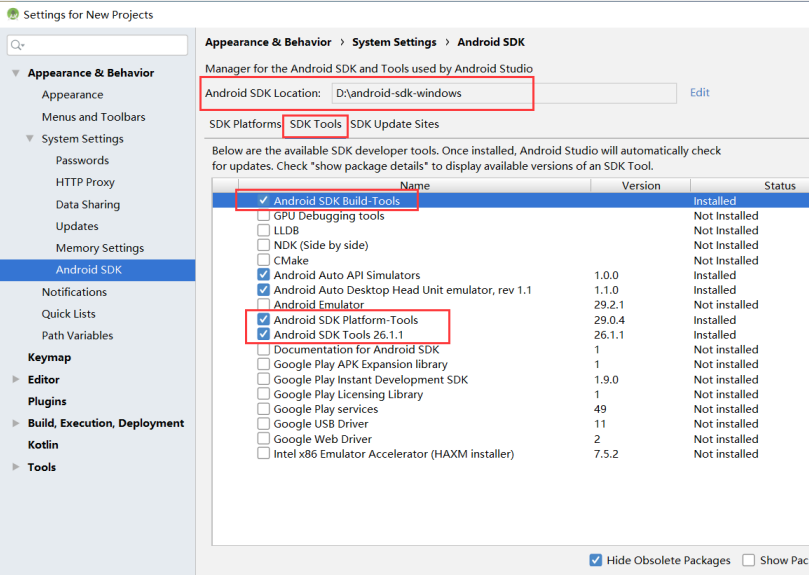
Task: Open the SDK Update Sites tab
Action: click(395, 124)
